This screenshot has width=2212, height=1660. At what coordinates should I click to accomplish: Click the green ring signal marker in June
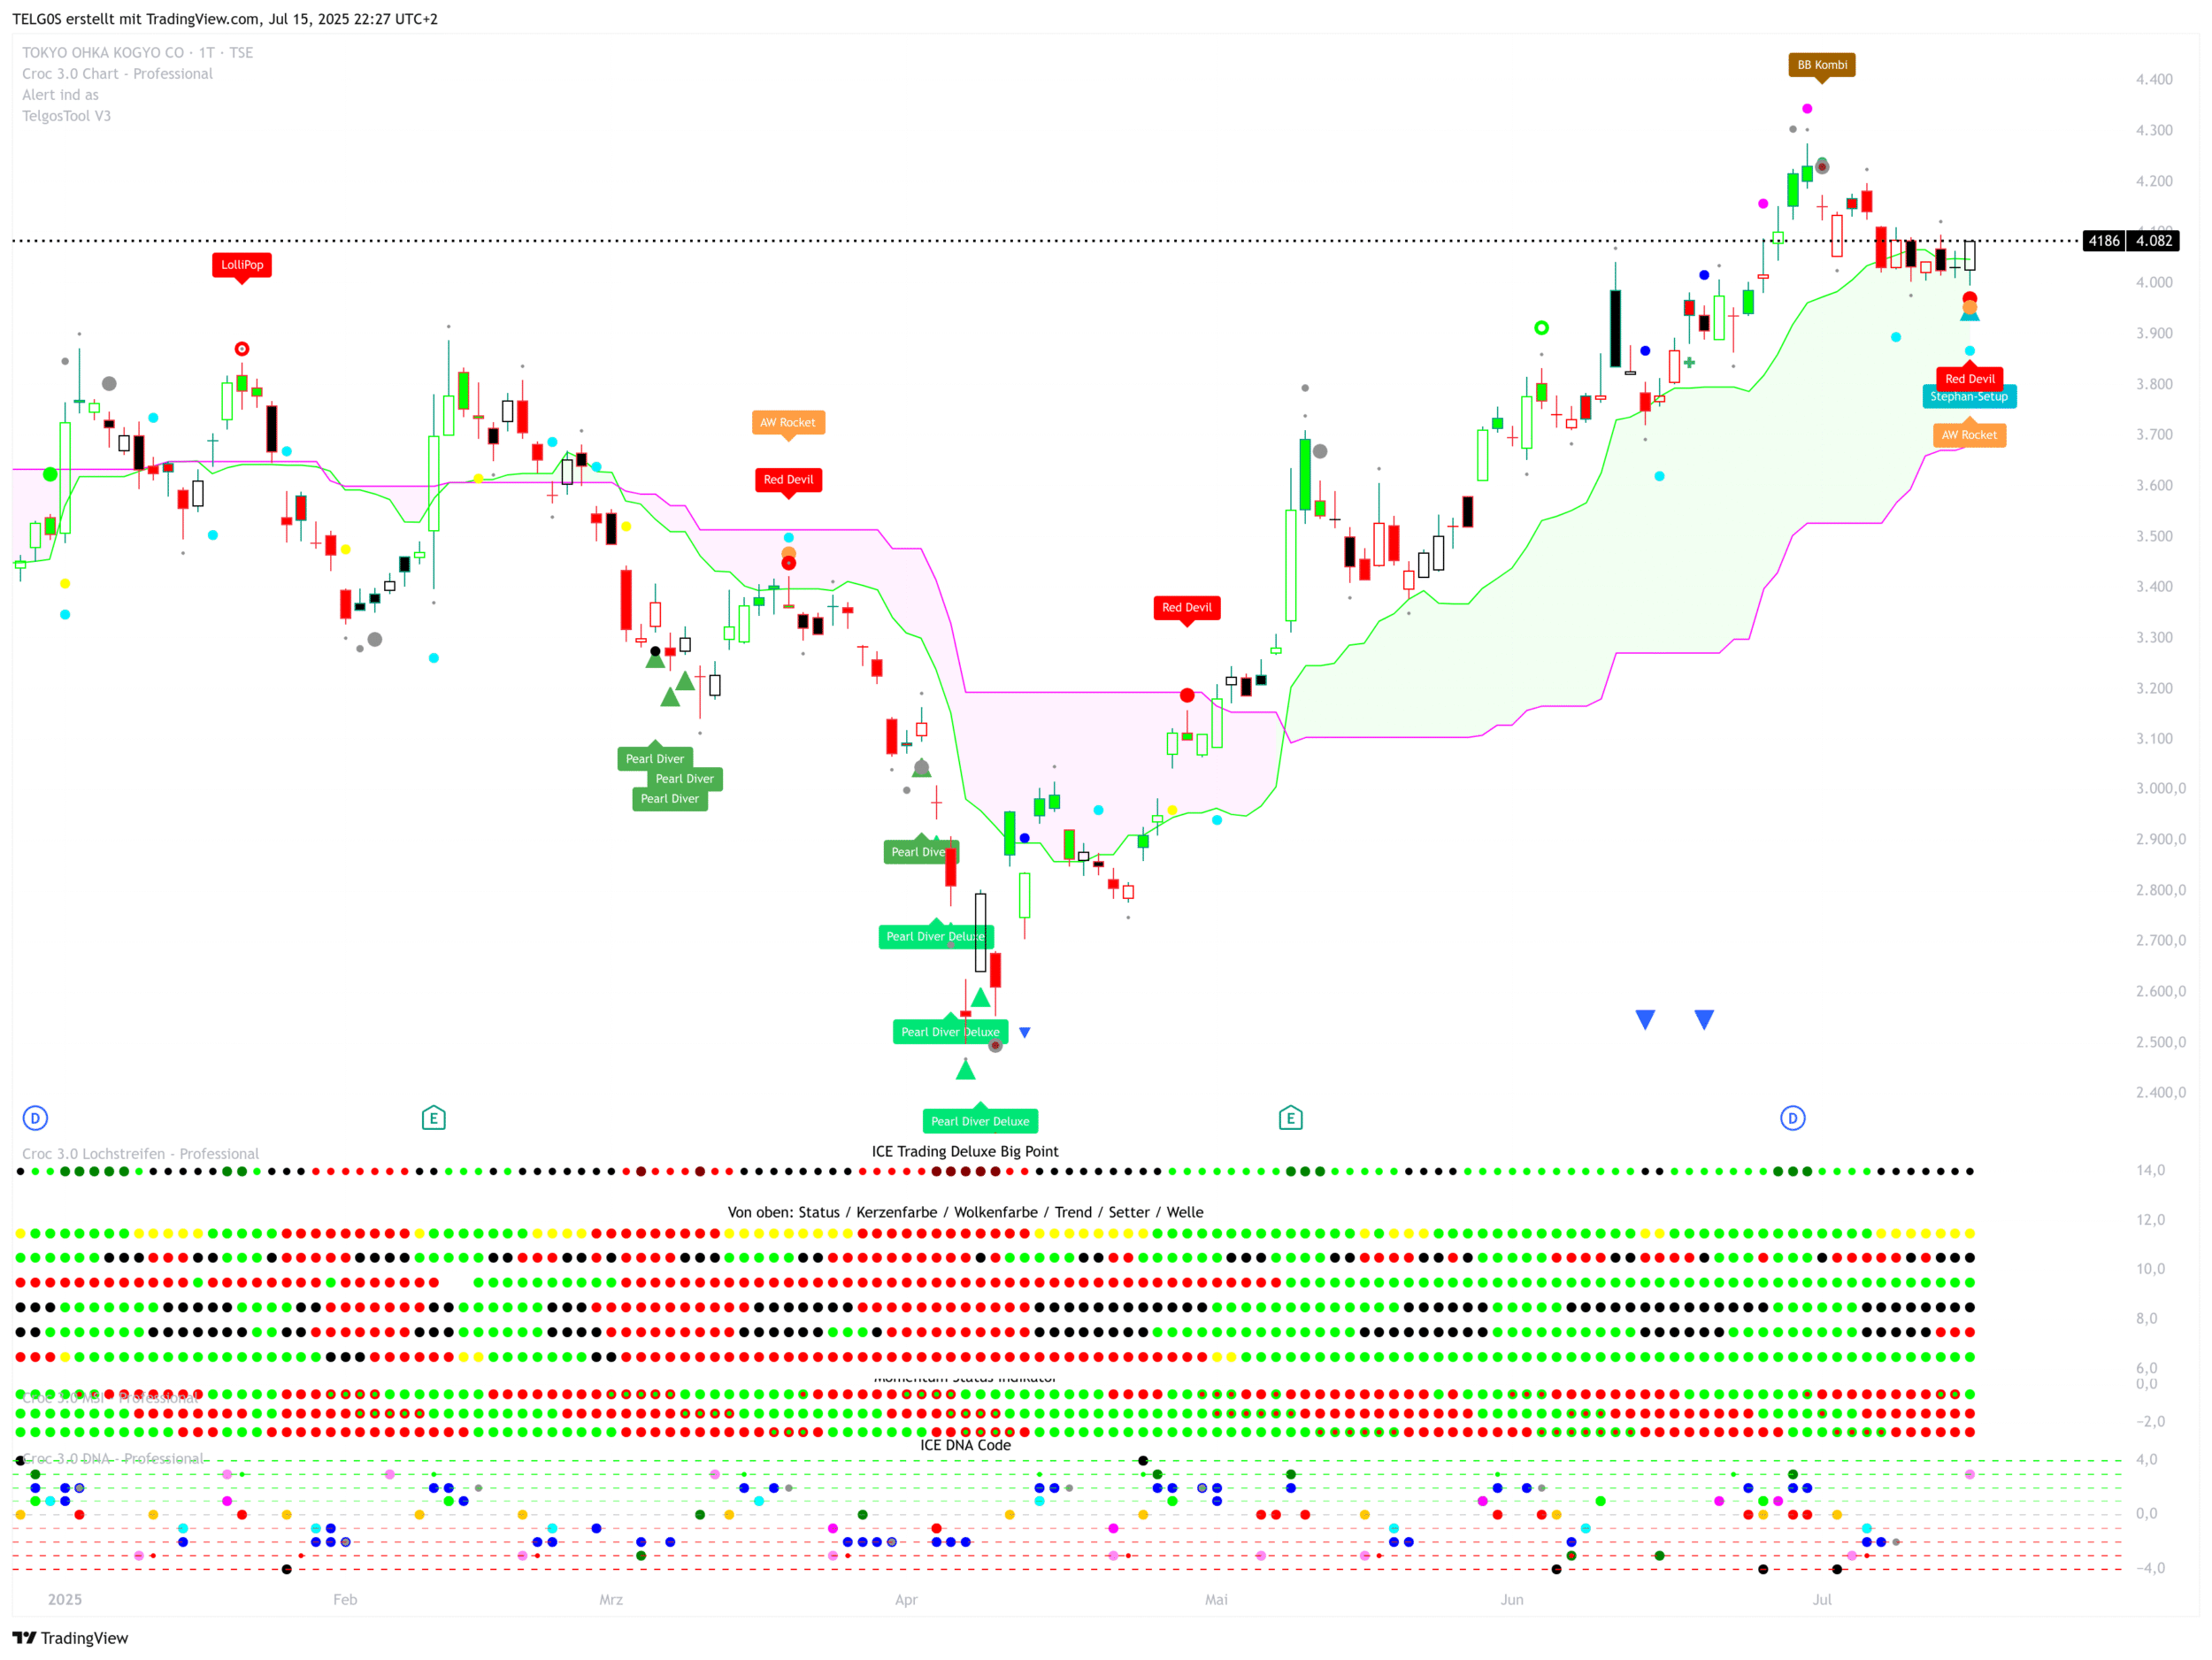coord(1541,328)
